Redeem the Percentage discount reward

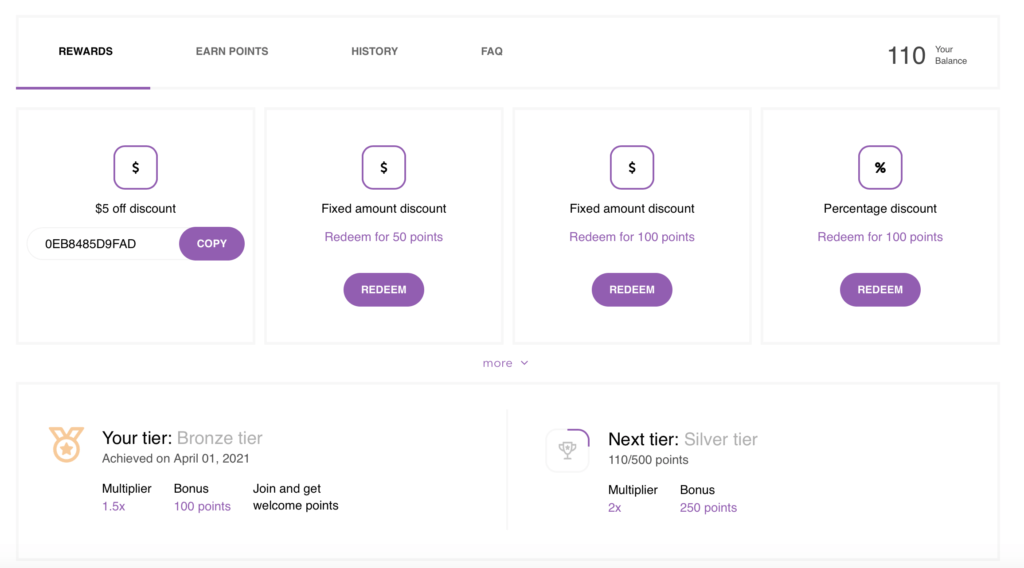click(x=880, y=289)
